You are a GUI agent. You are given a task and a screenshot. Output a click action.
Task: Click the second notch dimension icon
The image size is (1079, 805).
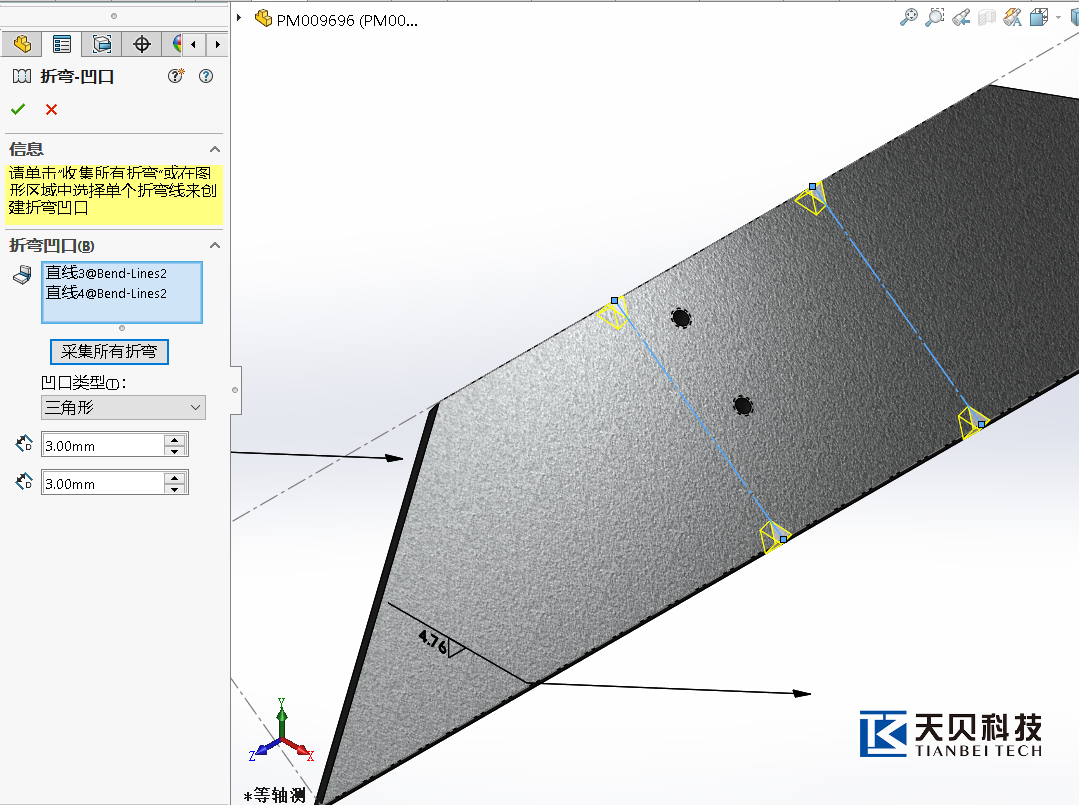tap(23, 482)
